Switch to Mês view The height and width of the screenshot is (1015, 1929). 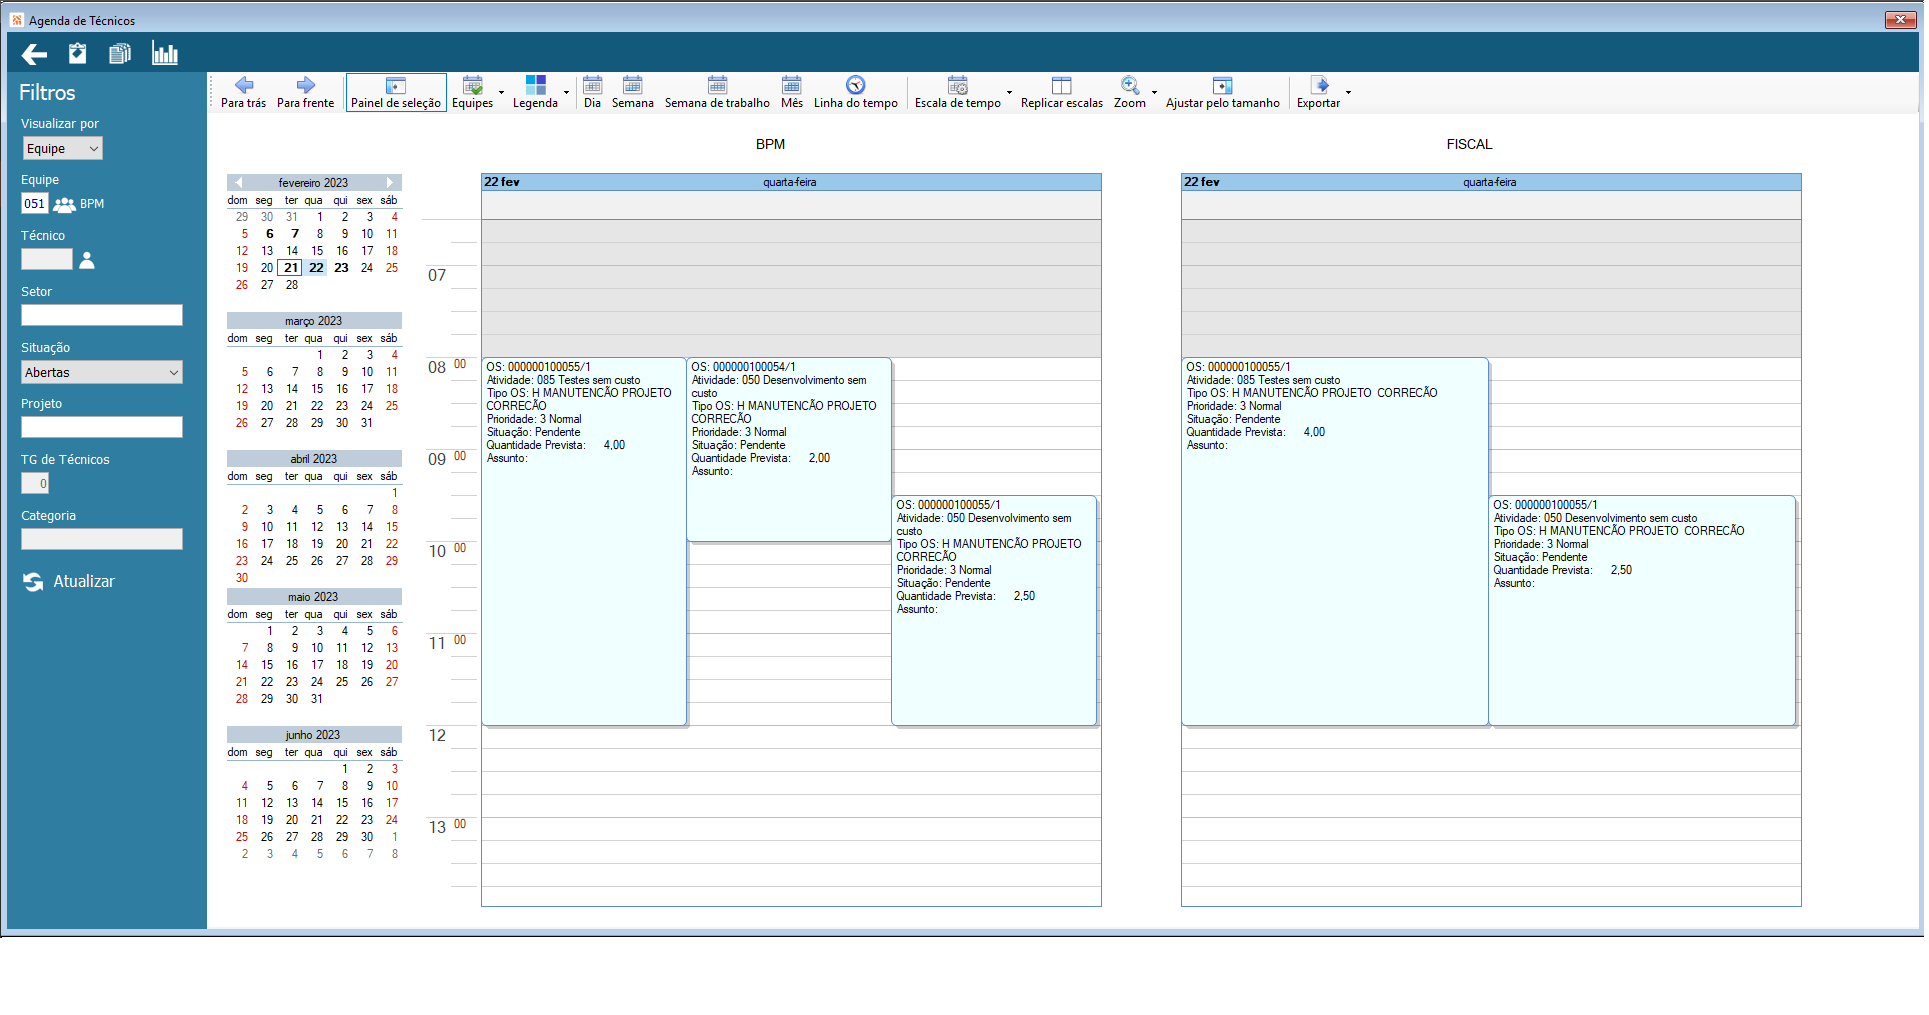792,92
